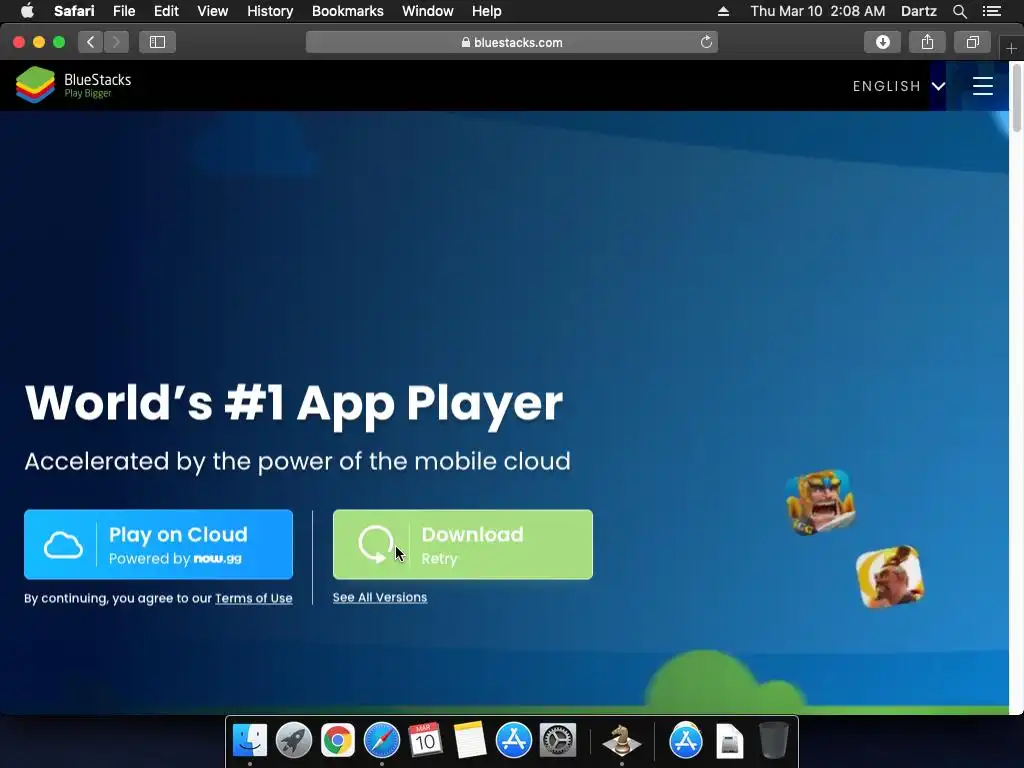Open the Apple menu
This screenshot has width=1024, height=768.
pos(27,10)
